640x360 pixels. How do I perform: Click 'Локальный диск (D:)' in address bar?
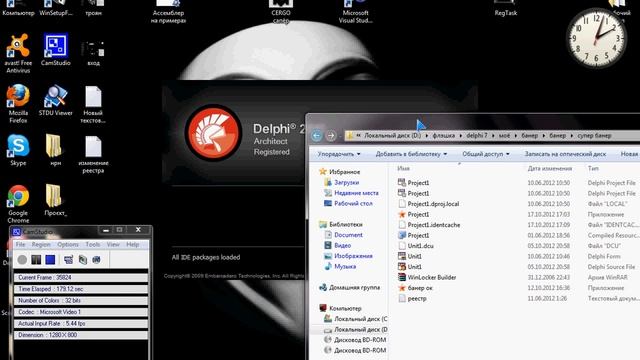pyautogui.click(x=392, y=136)
